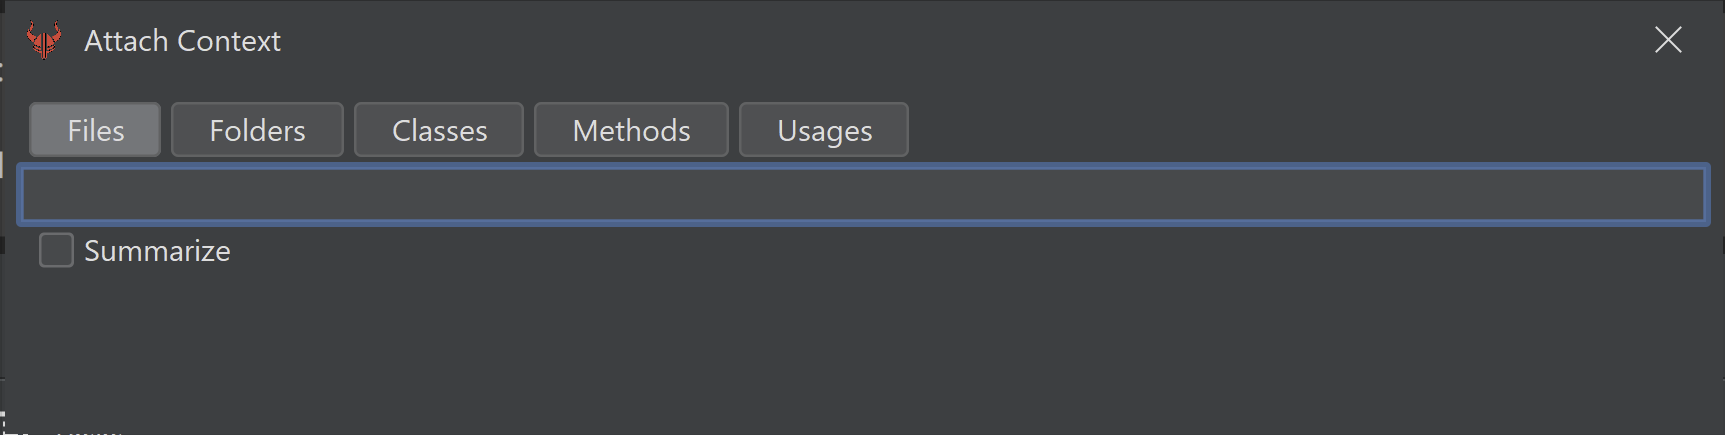Image resolution: width=1725 pixels, height=435 pixels.
Task: Activate the highlighted Files button
Action: [x=95, y=130]
